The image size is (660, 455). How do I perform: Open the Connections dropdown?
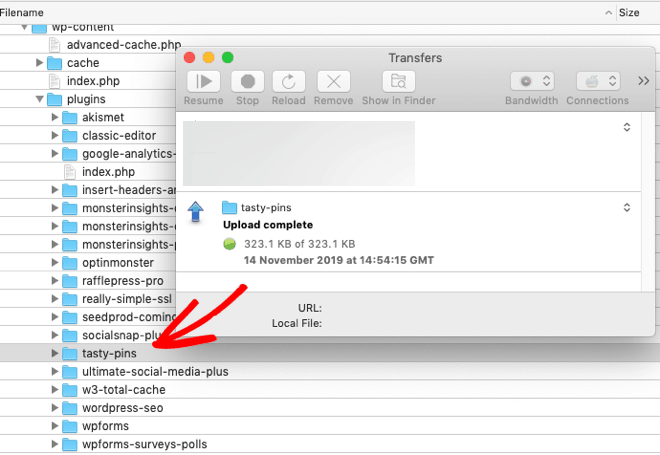point(597,82)
